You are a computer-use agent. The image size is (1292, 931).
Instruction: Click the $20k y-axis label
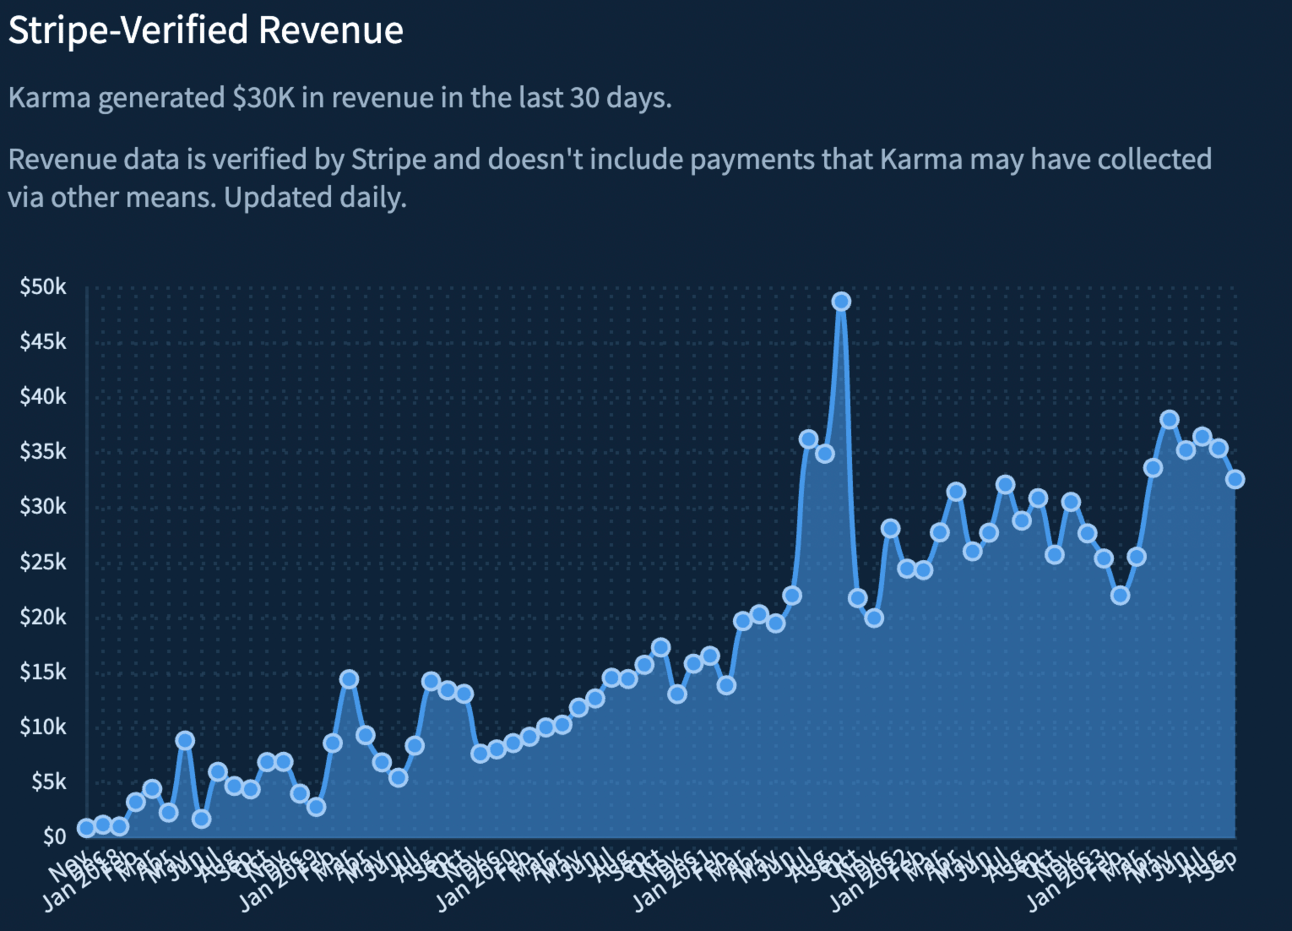[43, 617]
